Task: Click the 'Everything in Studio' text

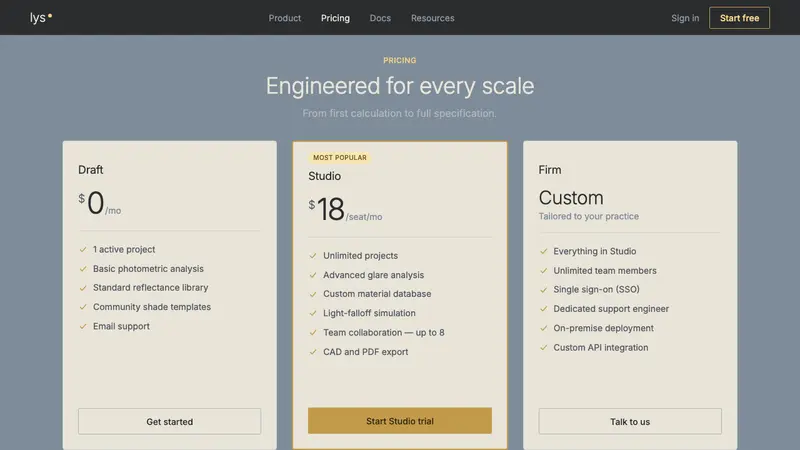Action: click(595, 251)
